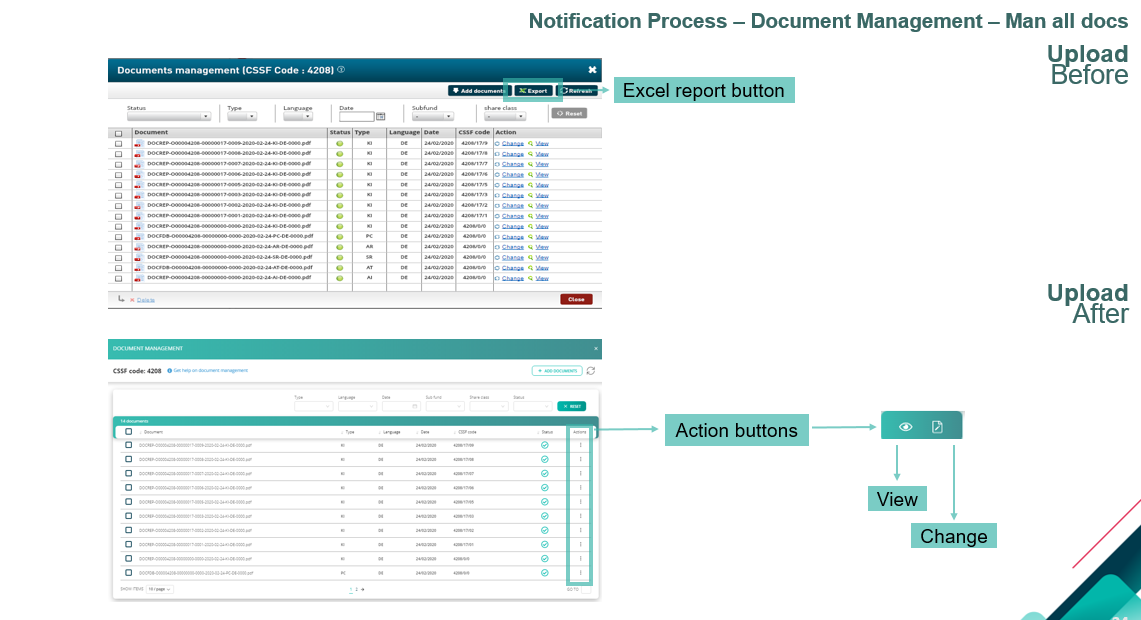The image size is (1141, 620).
Task: Click the CSSF code column header in the old window
Action: pyautogui.click(x=474, y=132)
